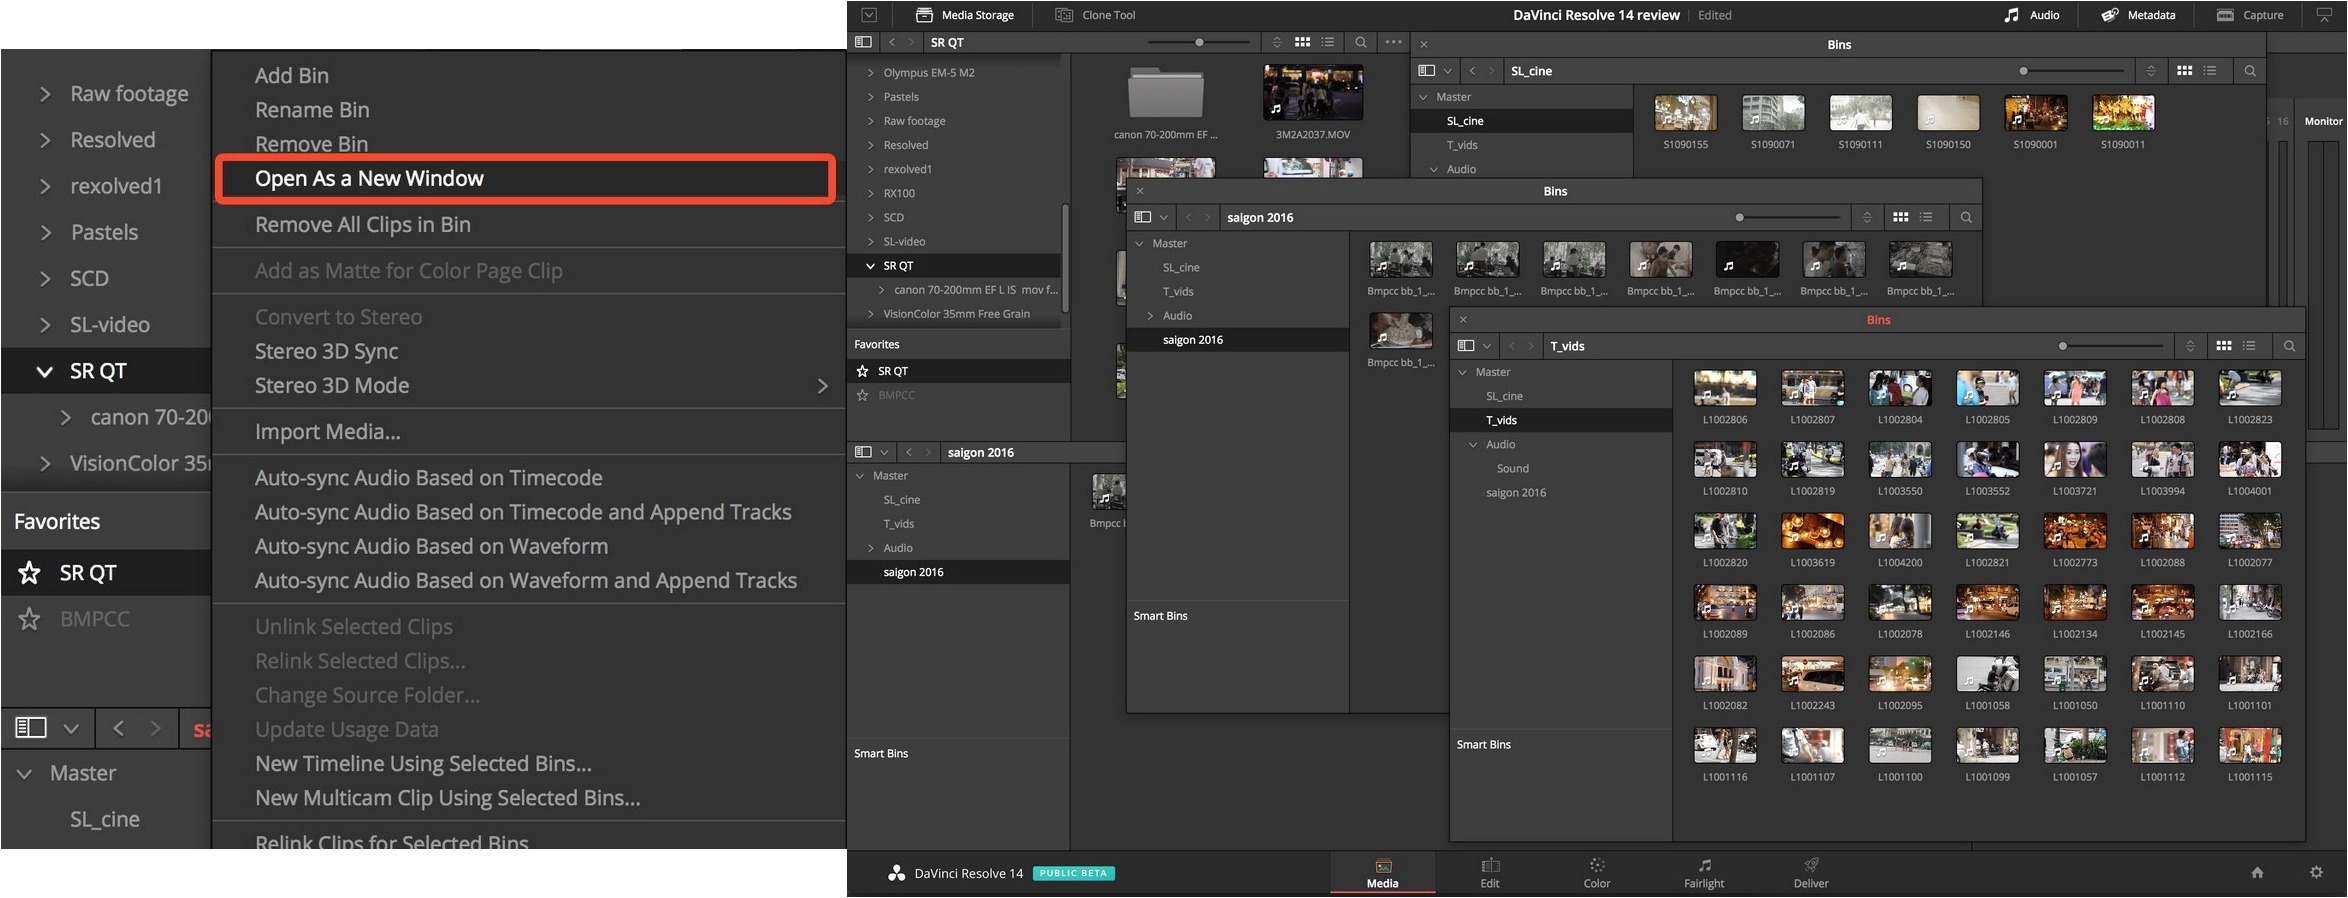
Task: Open Stereo 3D Mode submenu arrow
Action: (822, 386)
